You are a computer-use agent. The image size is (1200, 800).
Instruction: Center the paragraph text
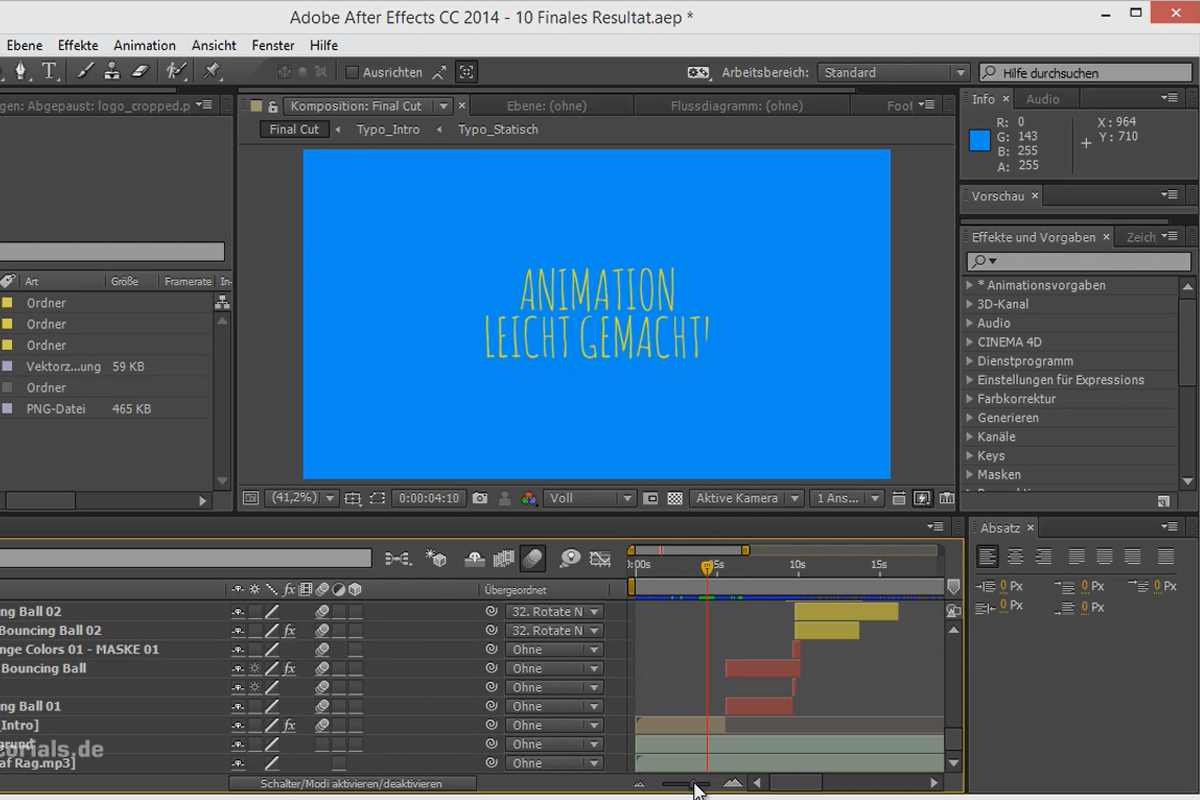(1015, 557)
